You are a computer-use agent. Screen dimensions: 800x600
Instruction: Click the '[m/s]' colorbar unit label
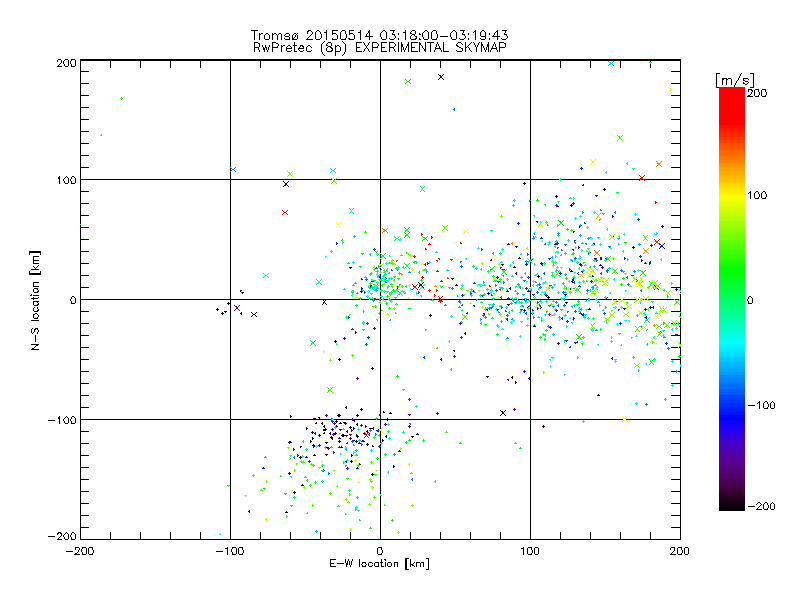[x=735, y=80]
